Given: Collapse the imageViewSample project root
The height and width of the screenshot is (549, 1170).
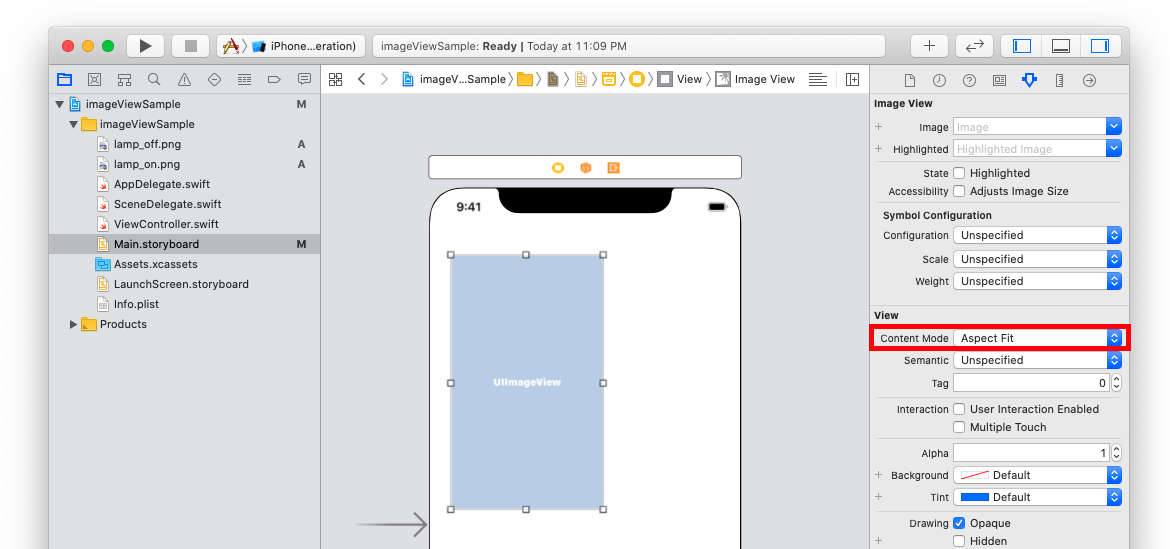Looking at the screenshot, I should point(59,104).
